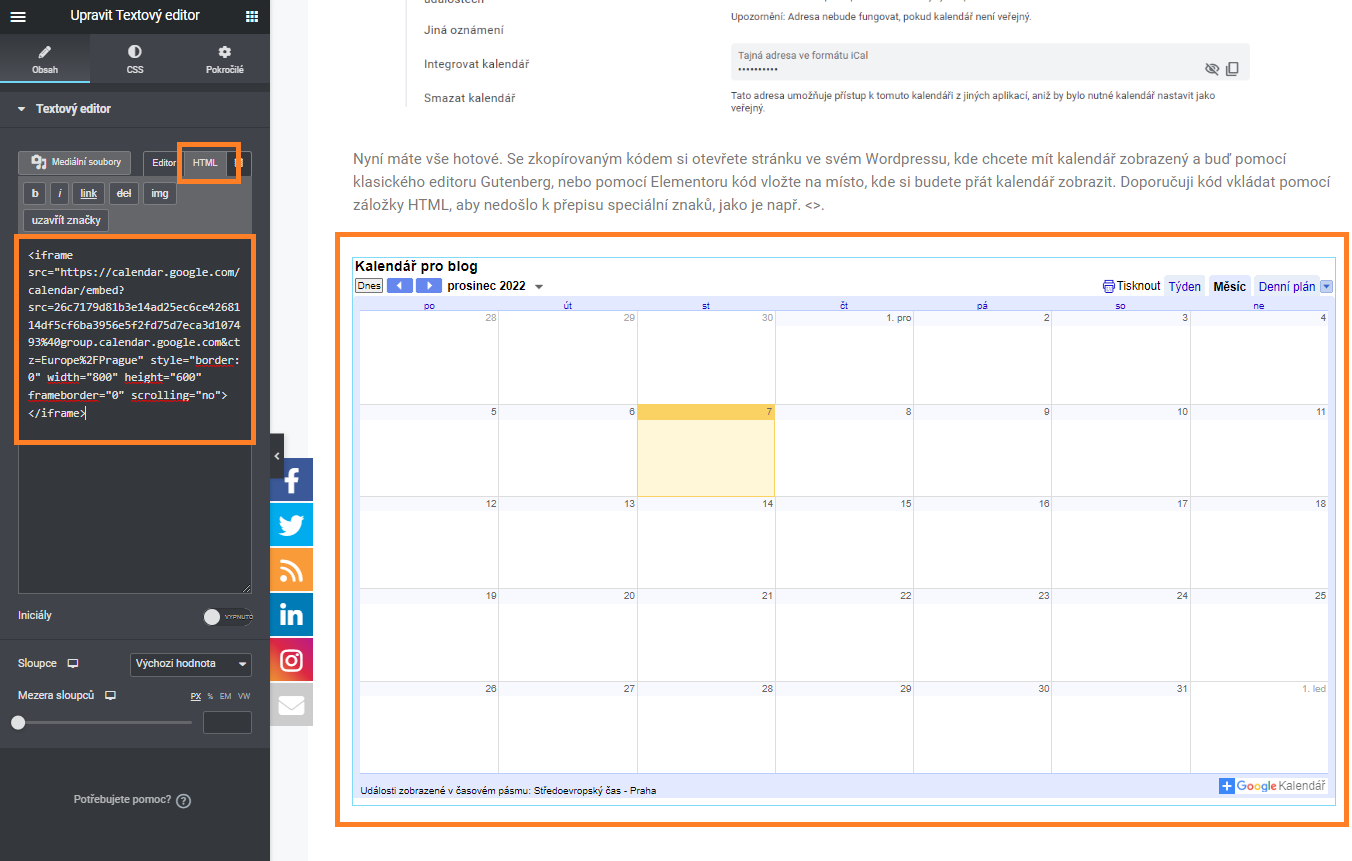Screen dimensions: 1352x861
Task: Switch calendar to Denní plán view
Action: tap(1287, 286)
